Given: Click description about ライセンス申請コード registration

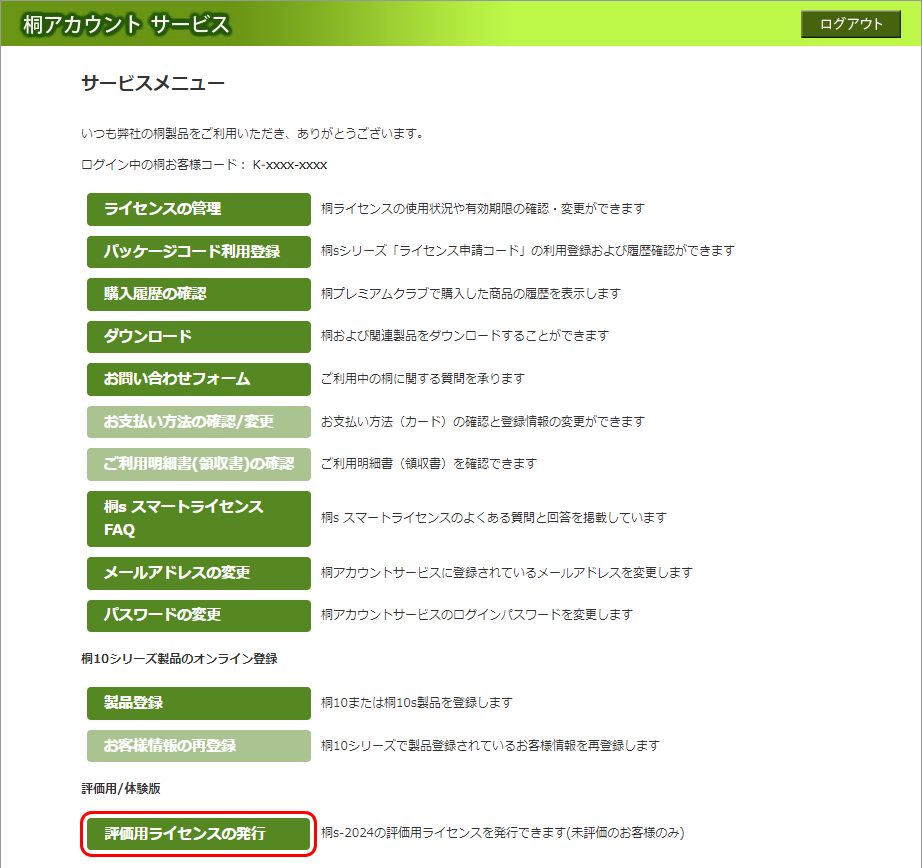Looking at the screenshot, I should point(528,251).
